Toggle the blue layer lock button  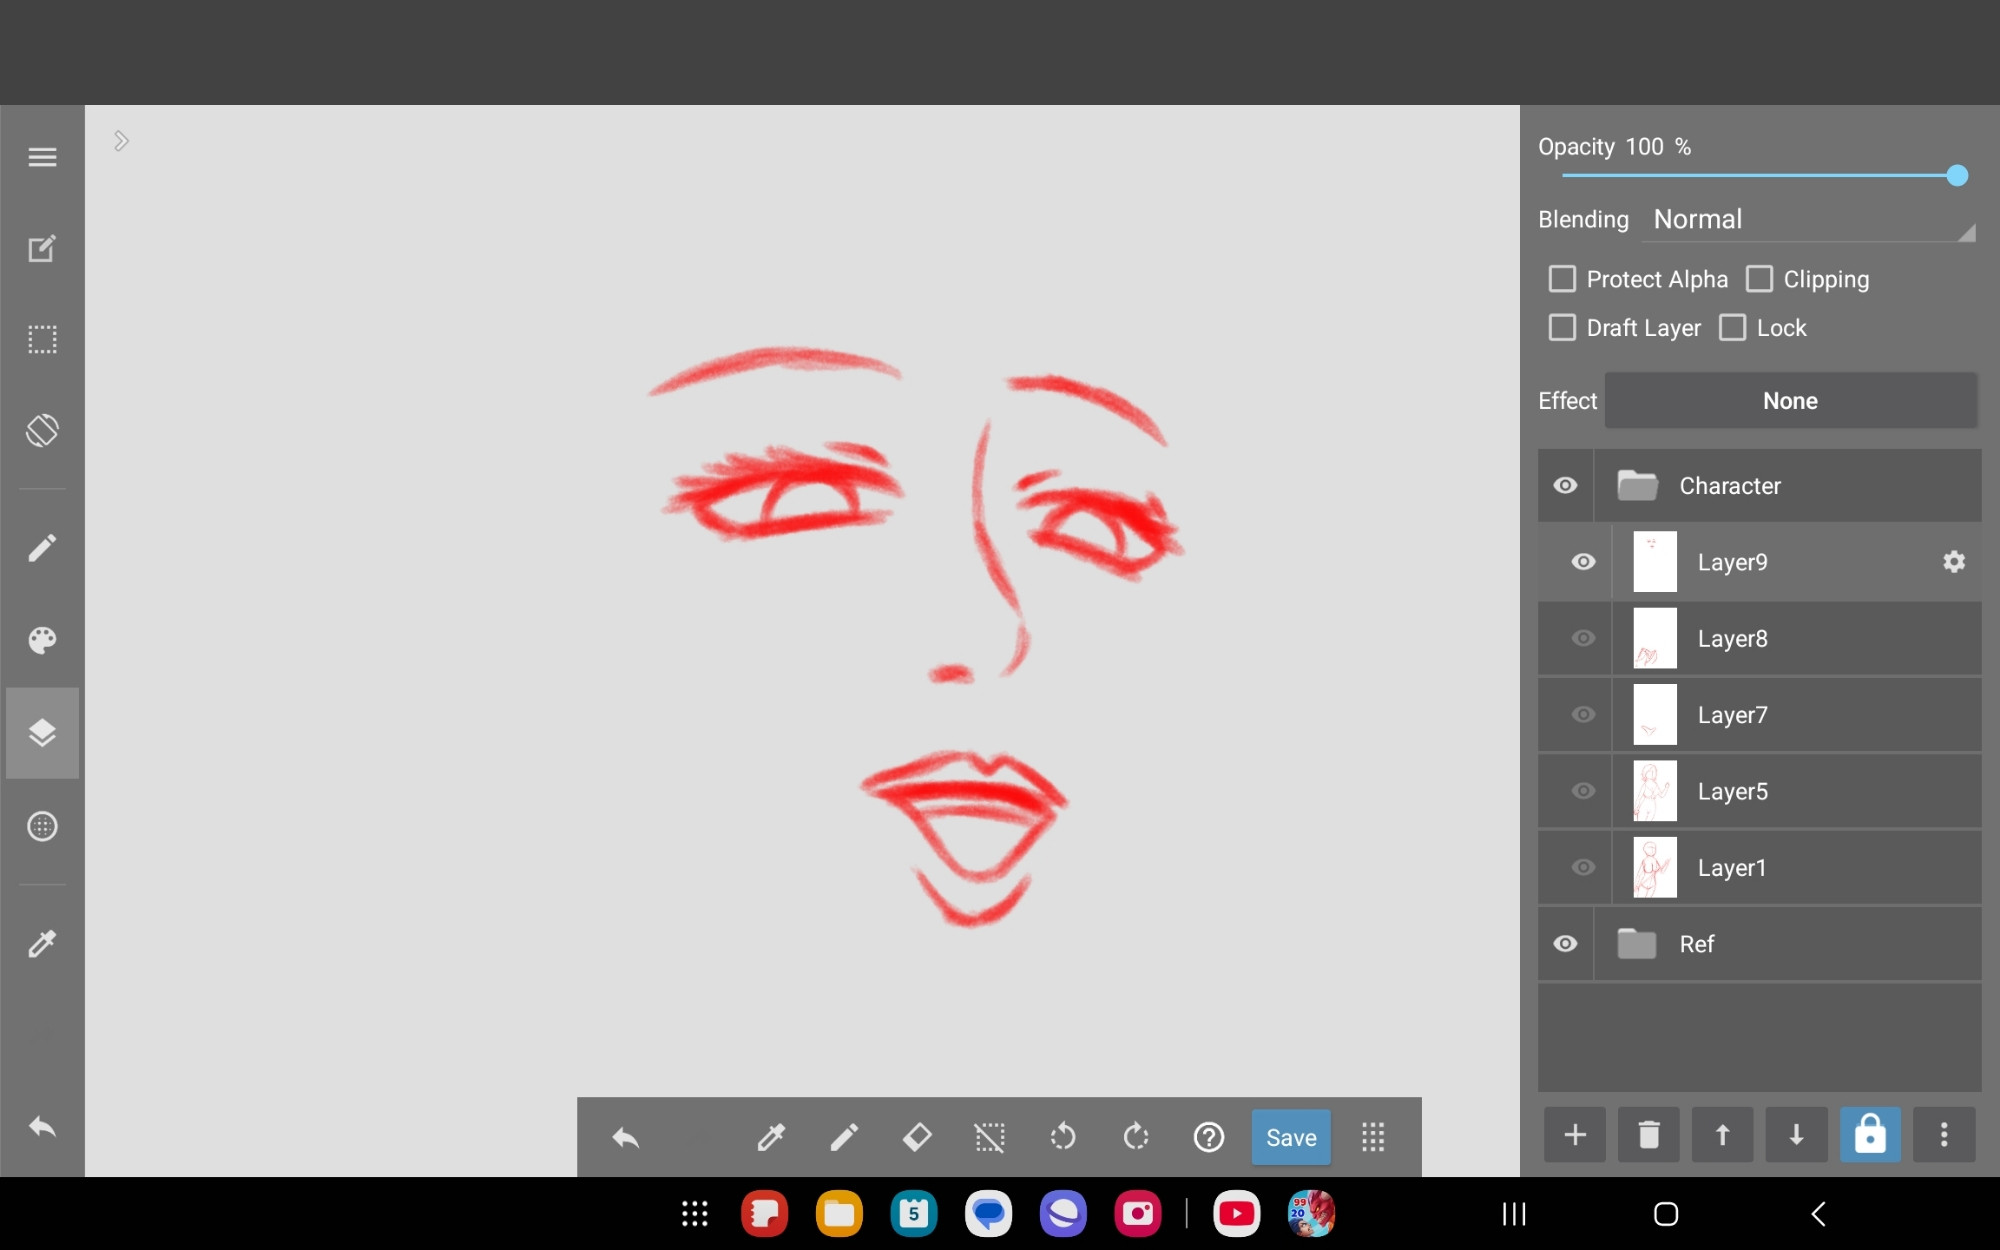pyautogui.click(x=1870, y=1135)
